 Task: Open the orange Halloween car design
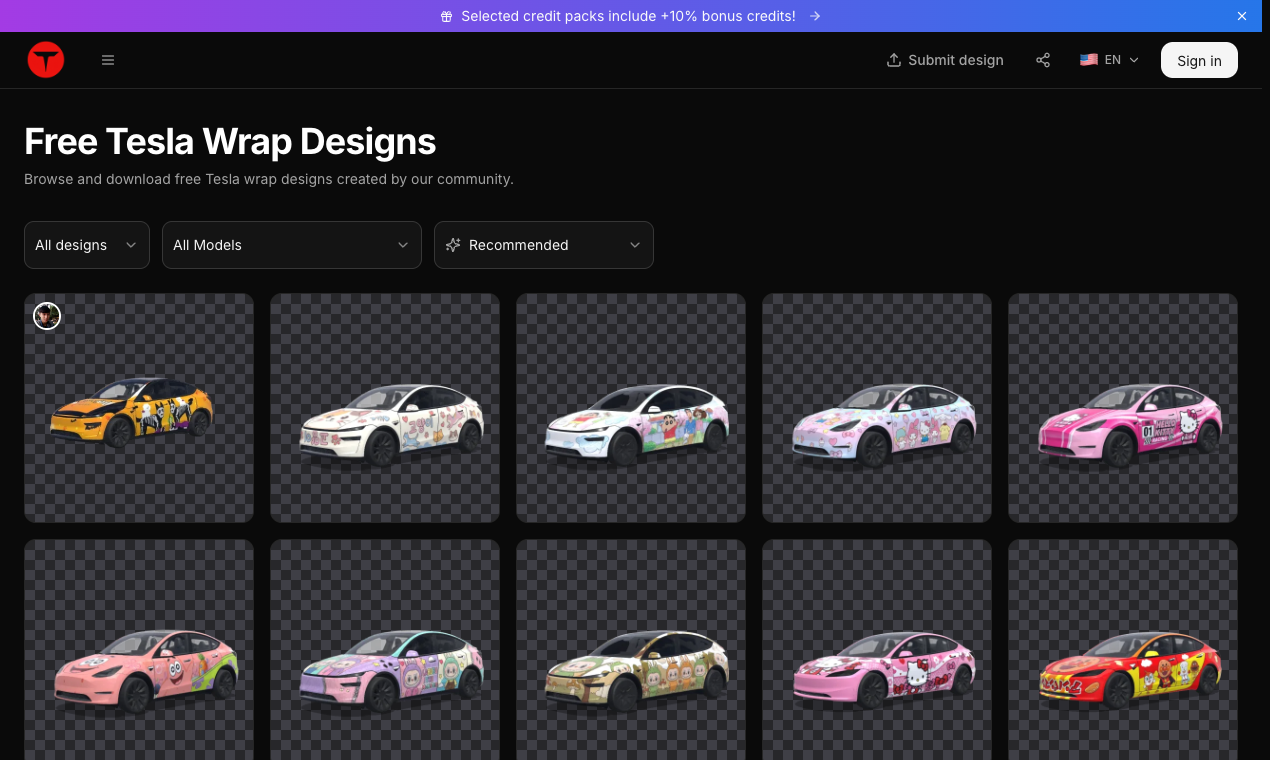click(139, 408)
